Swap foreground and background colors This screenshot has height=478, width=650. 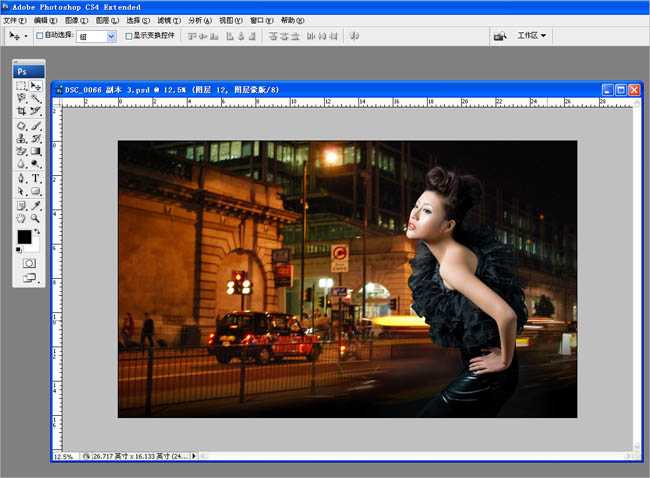[37, 232]
